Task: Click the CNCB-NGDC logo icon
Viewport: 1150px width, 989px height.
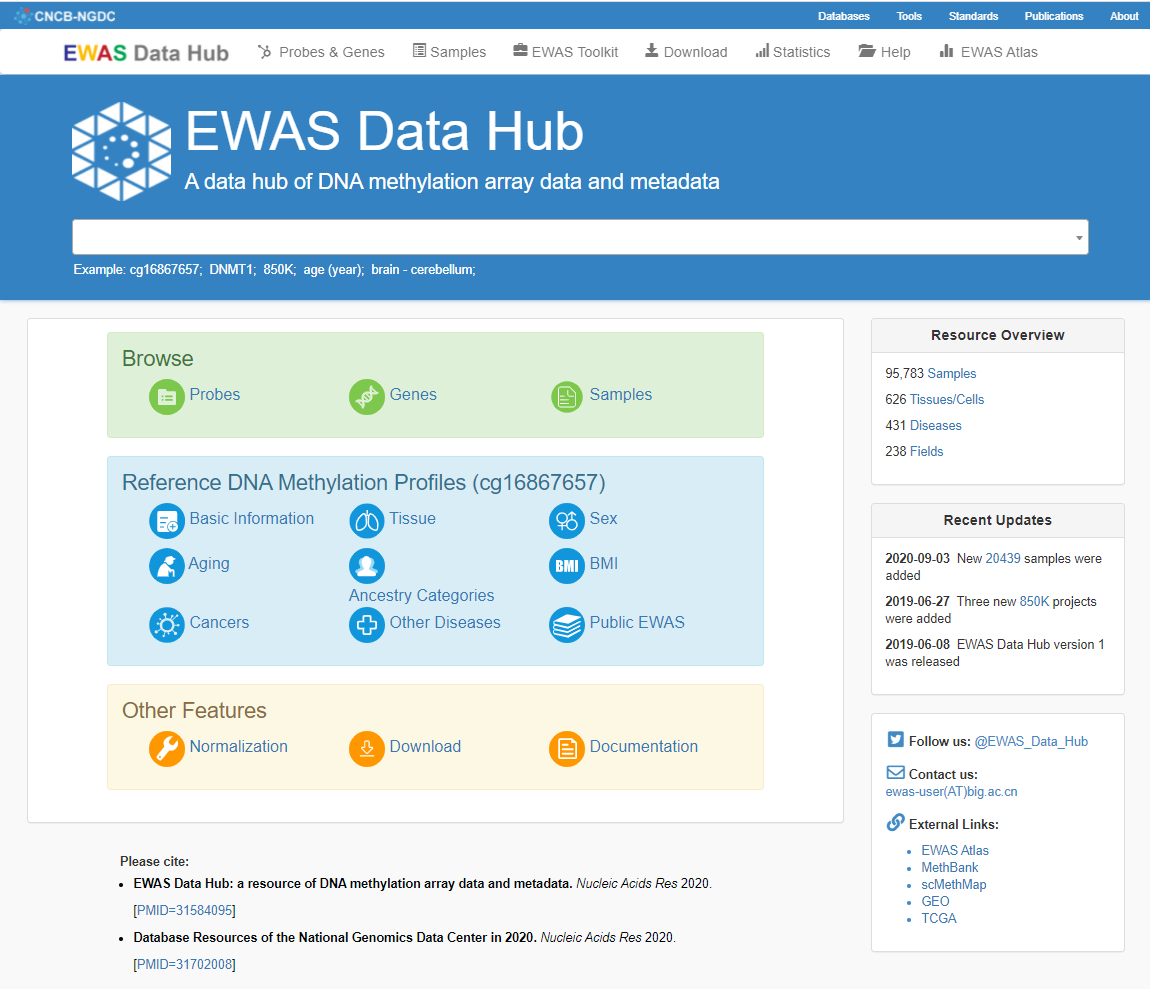Action: (23, 15)
